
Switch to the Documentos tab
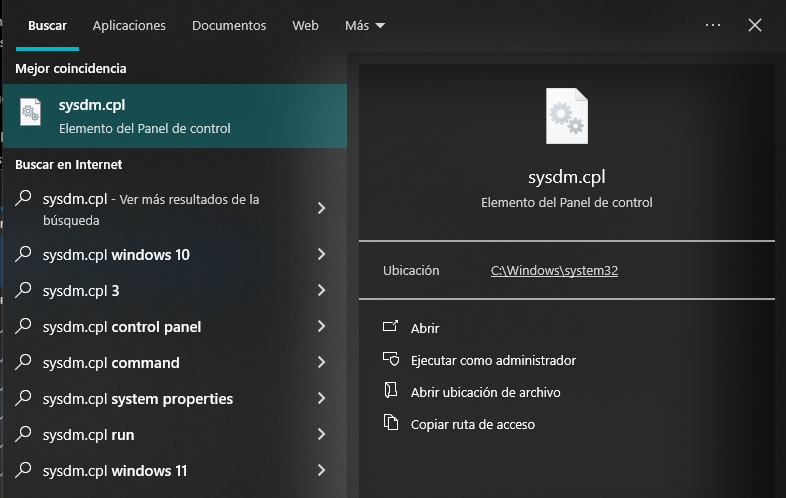click(229, 26)
